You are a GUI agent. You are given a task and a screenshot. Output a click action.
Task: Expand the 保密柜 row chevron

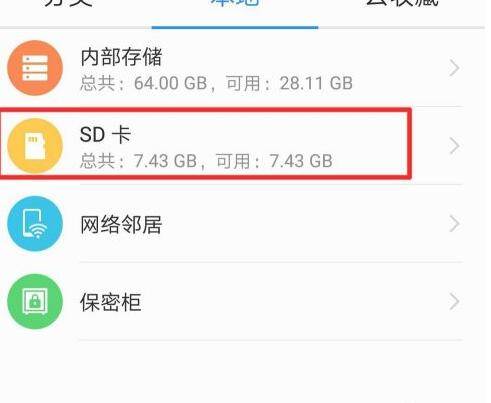pos(454,301)
